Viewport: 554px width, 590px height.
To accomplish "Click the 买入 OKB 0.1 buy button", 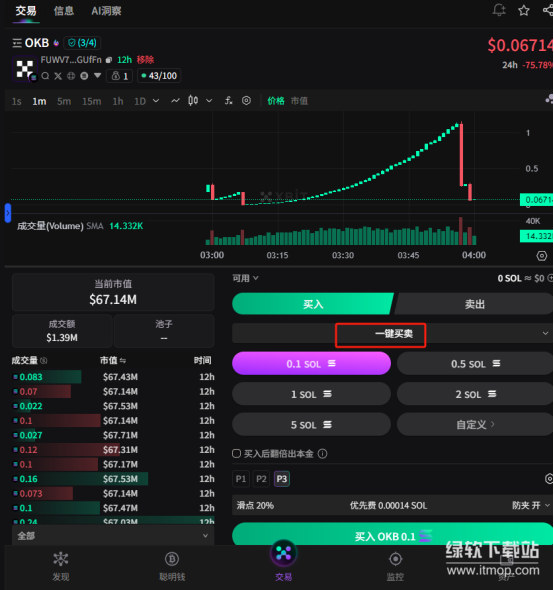I will (392, 534).
